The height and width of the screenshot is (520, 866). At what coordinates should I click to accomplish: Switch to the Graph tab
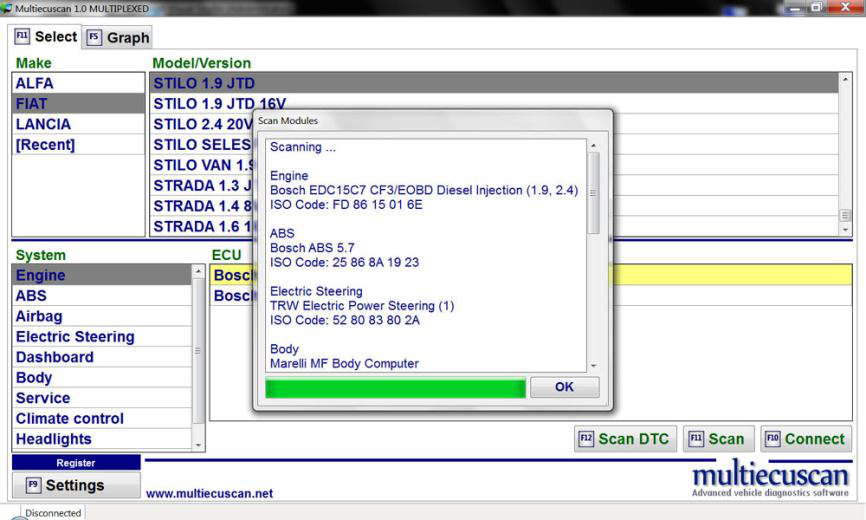pos(117,38)
